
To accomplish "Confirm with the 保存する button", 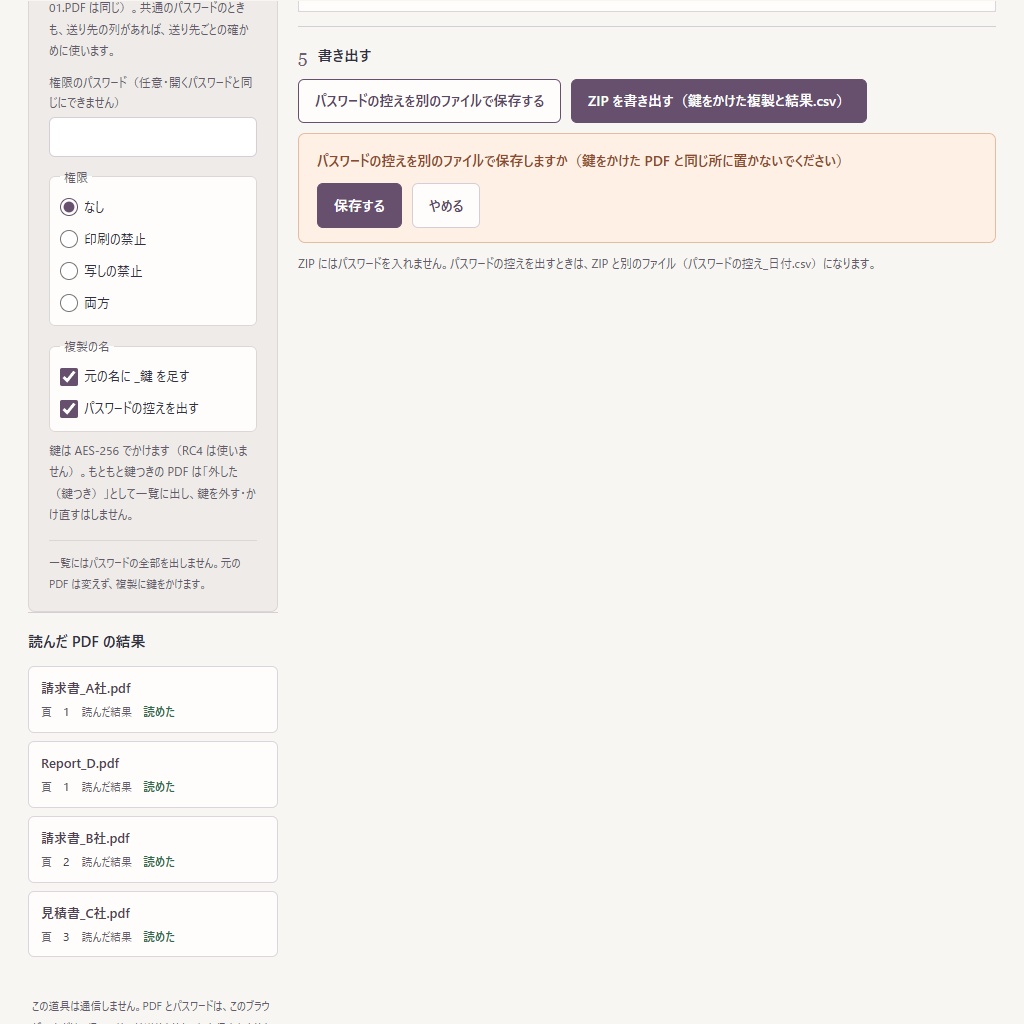I will pyautogui.click(x=359, y=206).
